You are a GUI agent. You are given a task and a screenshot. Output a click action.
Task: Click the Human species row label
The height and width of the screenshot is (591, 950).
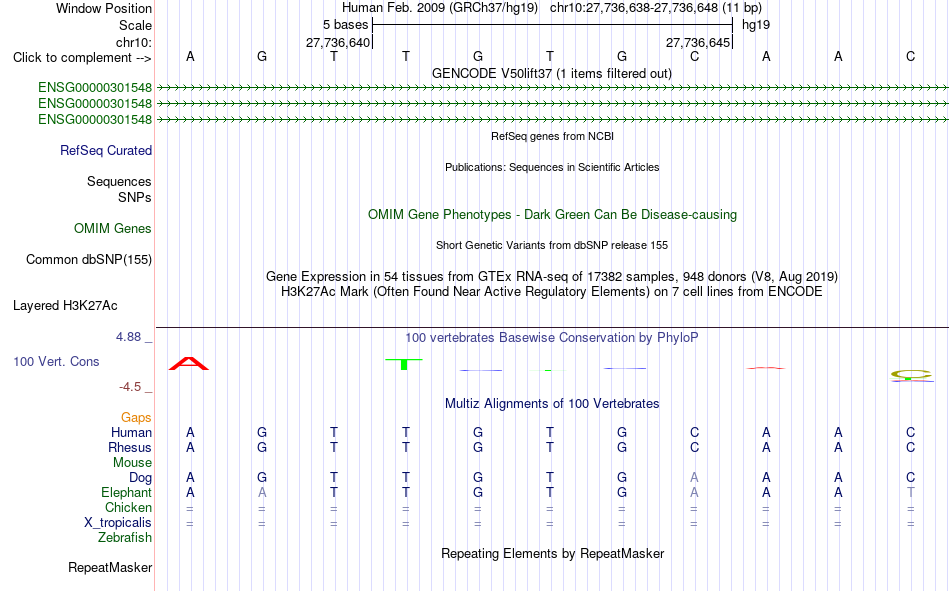click(131, 432)
